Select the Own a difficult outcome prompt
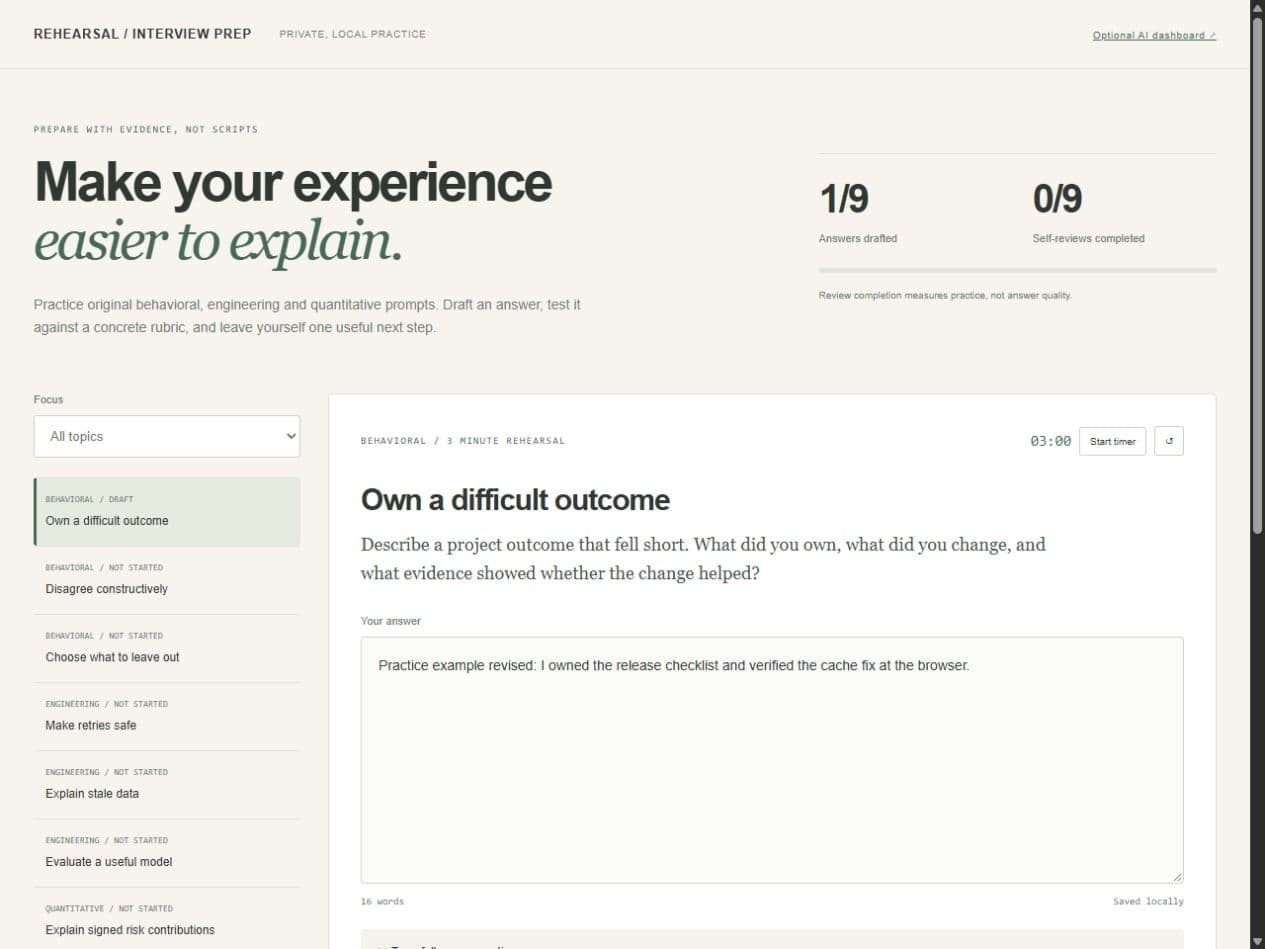1265x949 pixels. coord(167,511)
